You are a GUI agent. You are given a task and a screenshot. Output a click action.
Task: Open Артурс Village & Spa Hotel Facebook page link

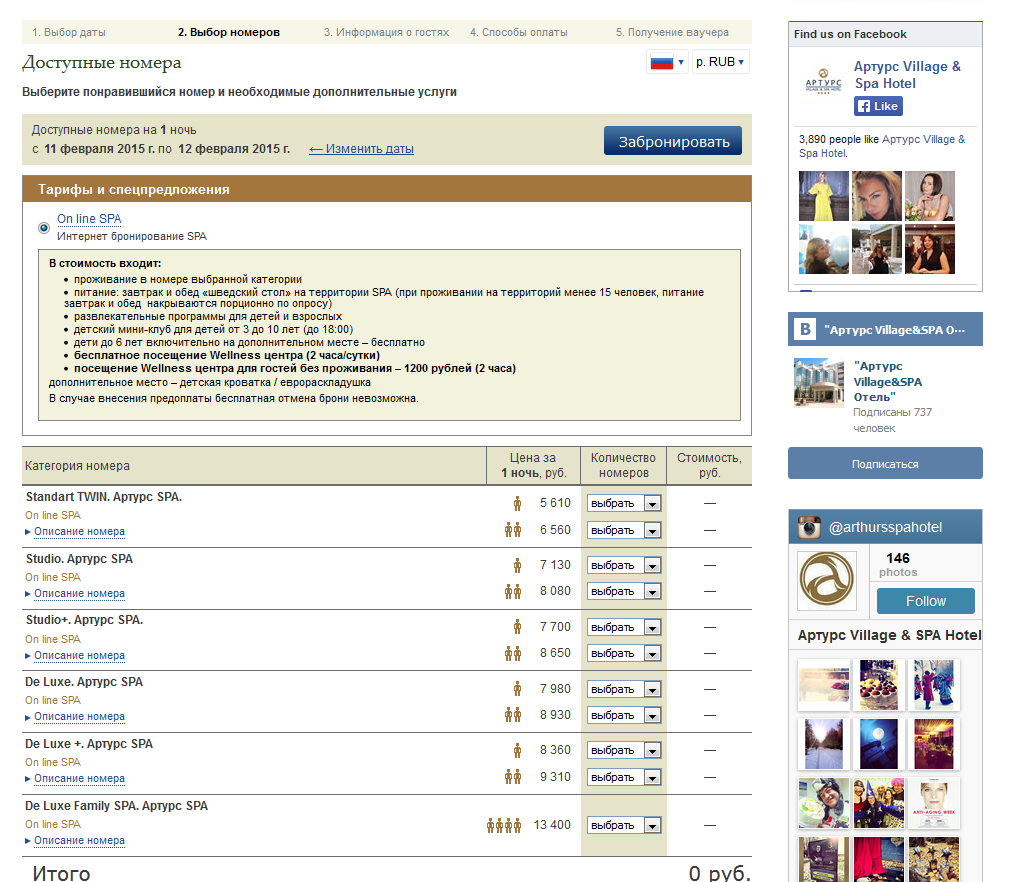(x=907, y=75)
